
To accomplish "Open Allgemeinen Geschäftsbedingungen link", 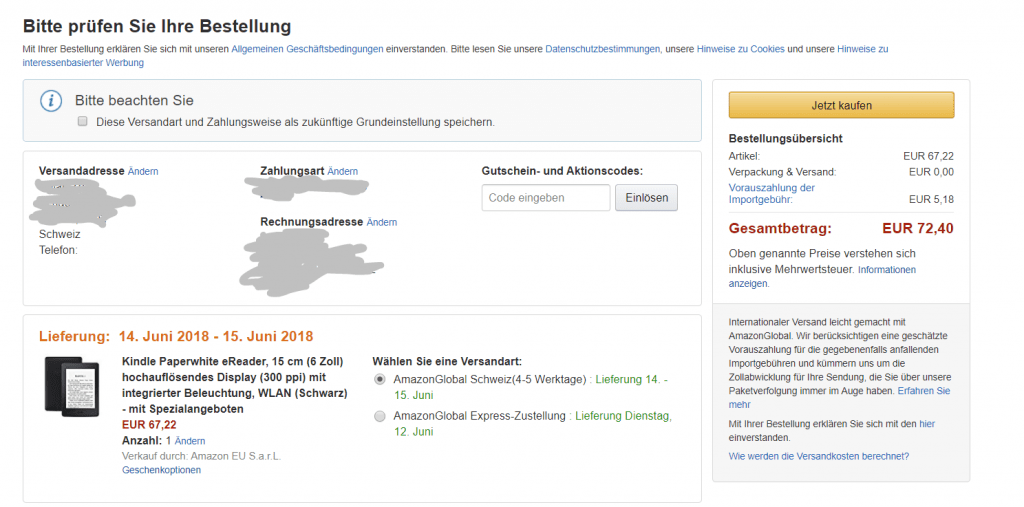I will (x=307, y=49).
